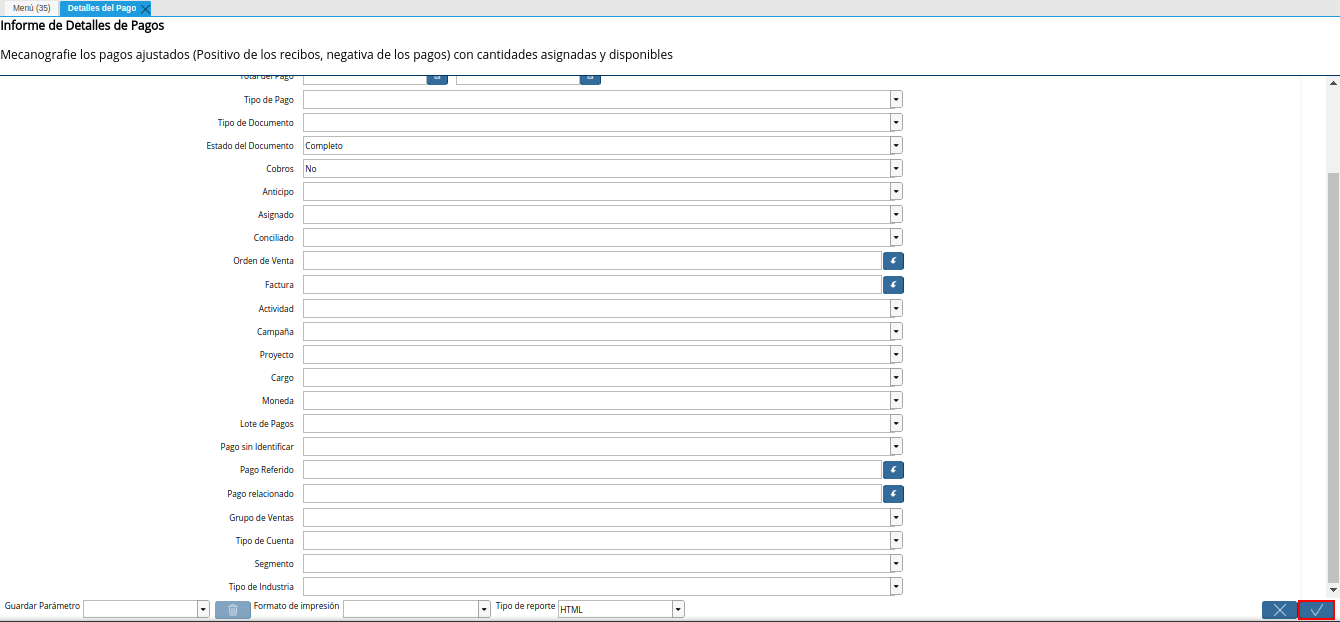Open Moneda dropdown arrow
This screenshot has width=1340, height=622.
coord(896,401)
